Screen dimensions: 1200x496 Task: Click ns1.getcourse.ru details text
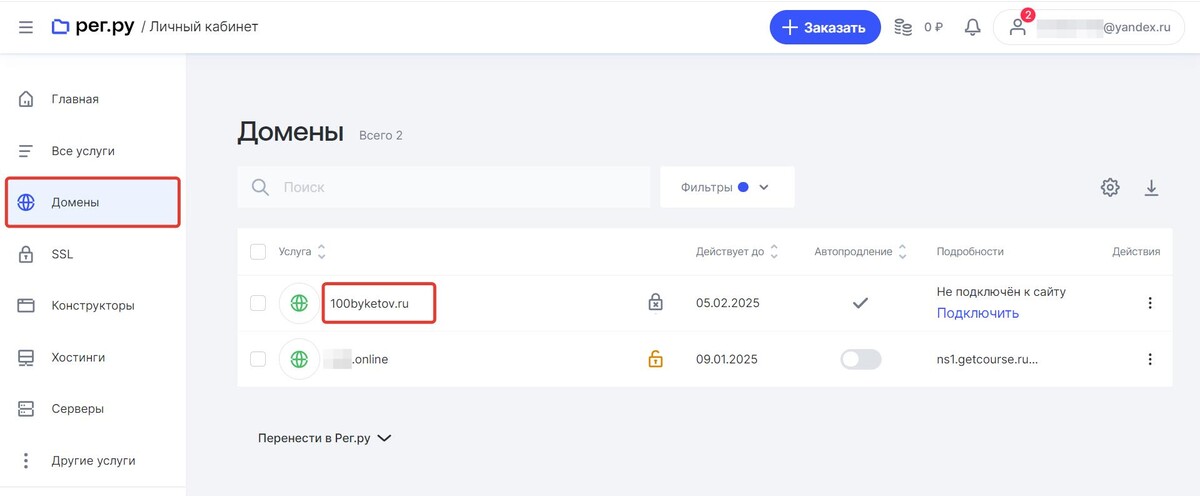[987, 359]
